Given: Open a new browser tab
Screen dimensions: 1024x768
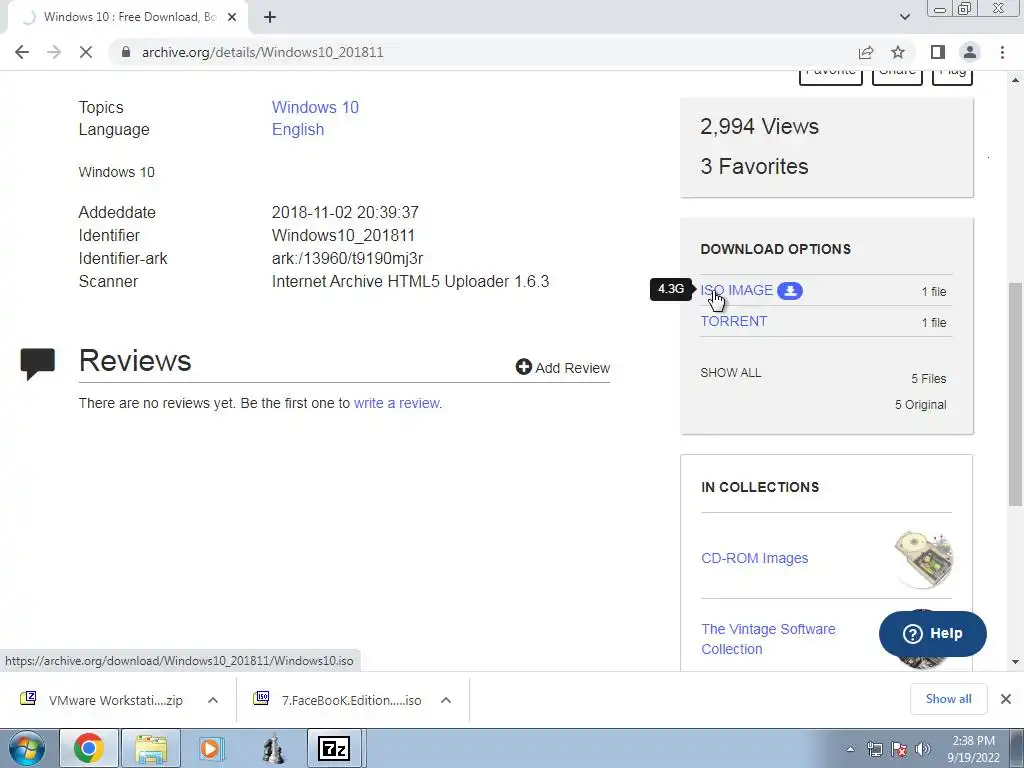Looking at the screenshot, I should tap(270, 17).
